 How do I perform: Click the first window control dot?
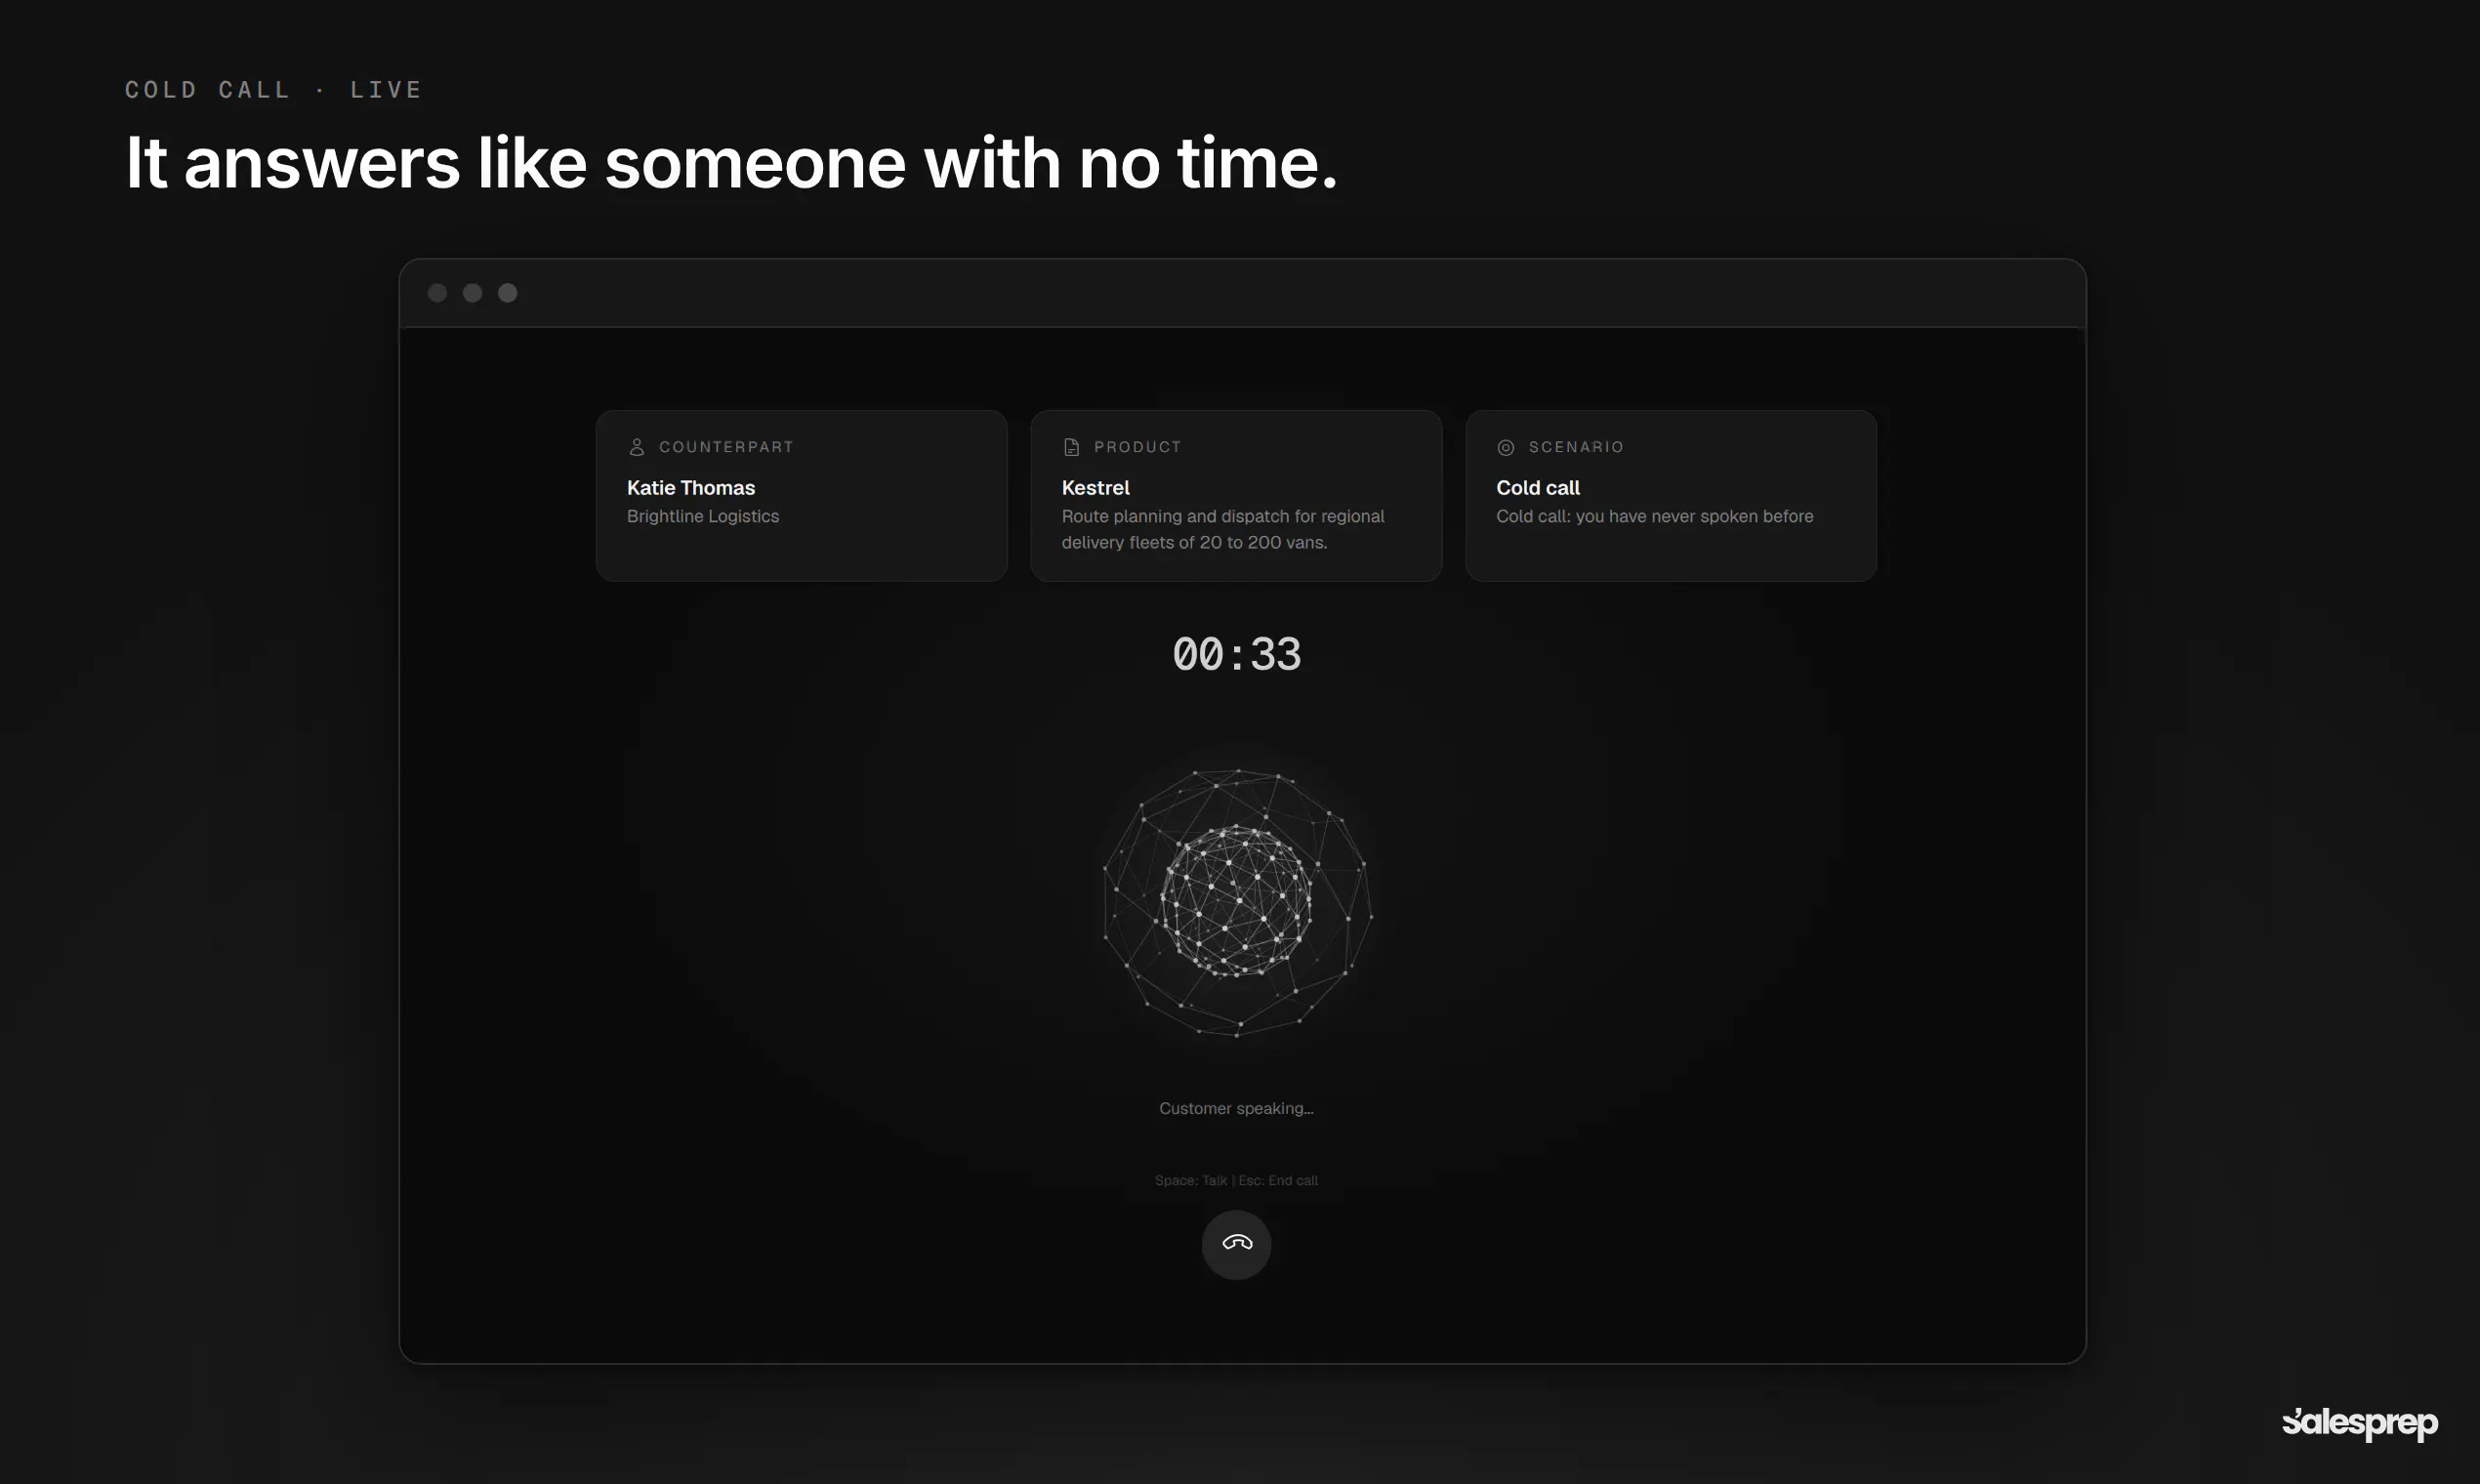coord(437,293)
